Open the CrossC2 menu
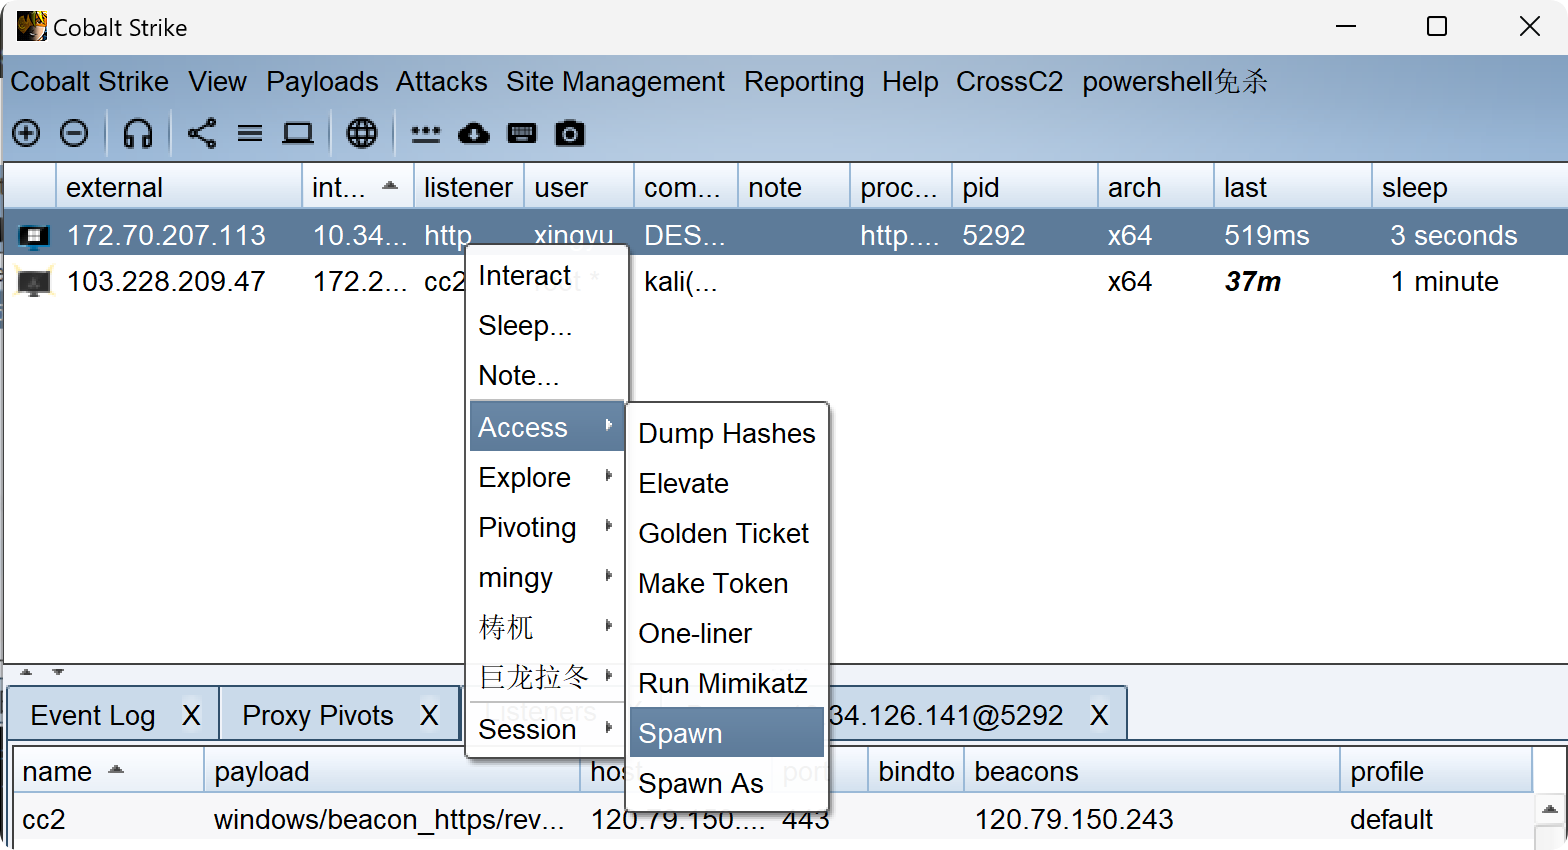 [1009, 81]
